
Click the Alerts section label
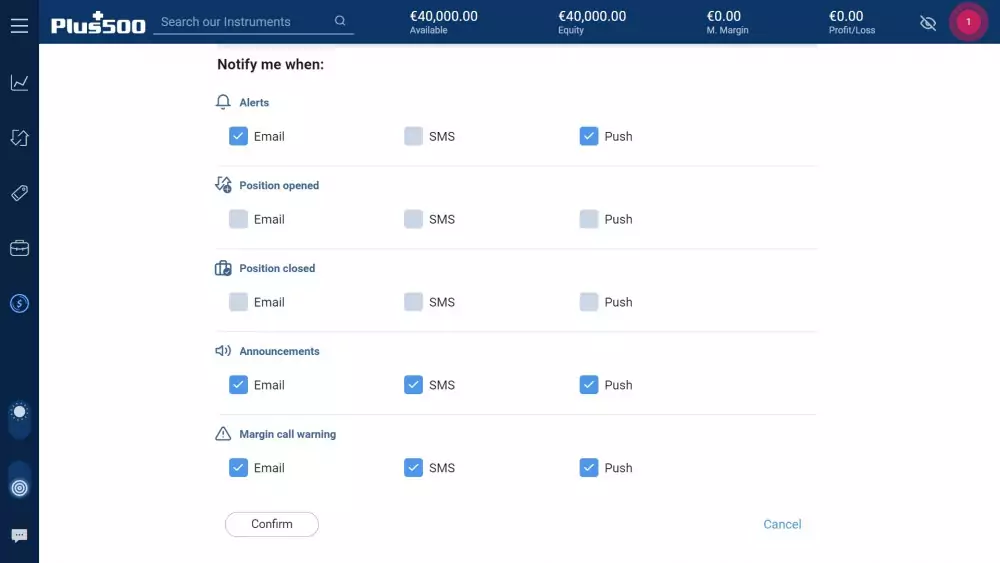click(x=254, y=103)
